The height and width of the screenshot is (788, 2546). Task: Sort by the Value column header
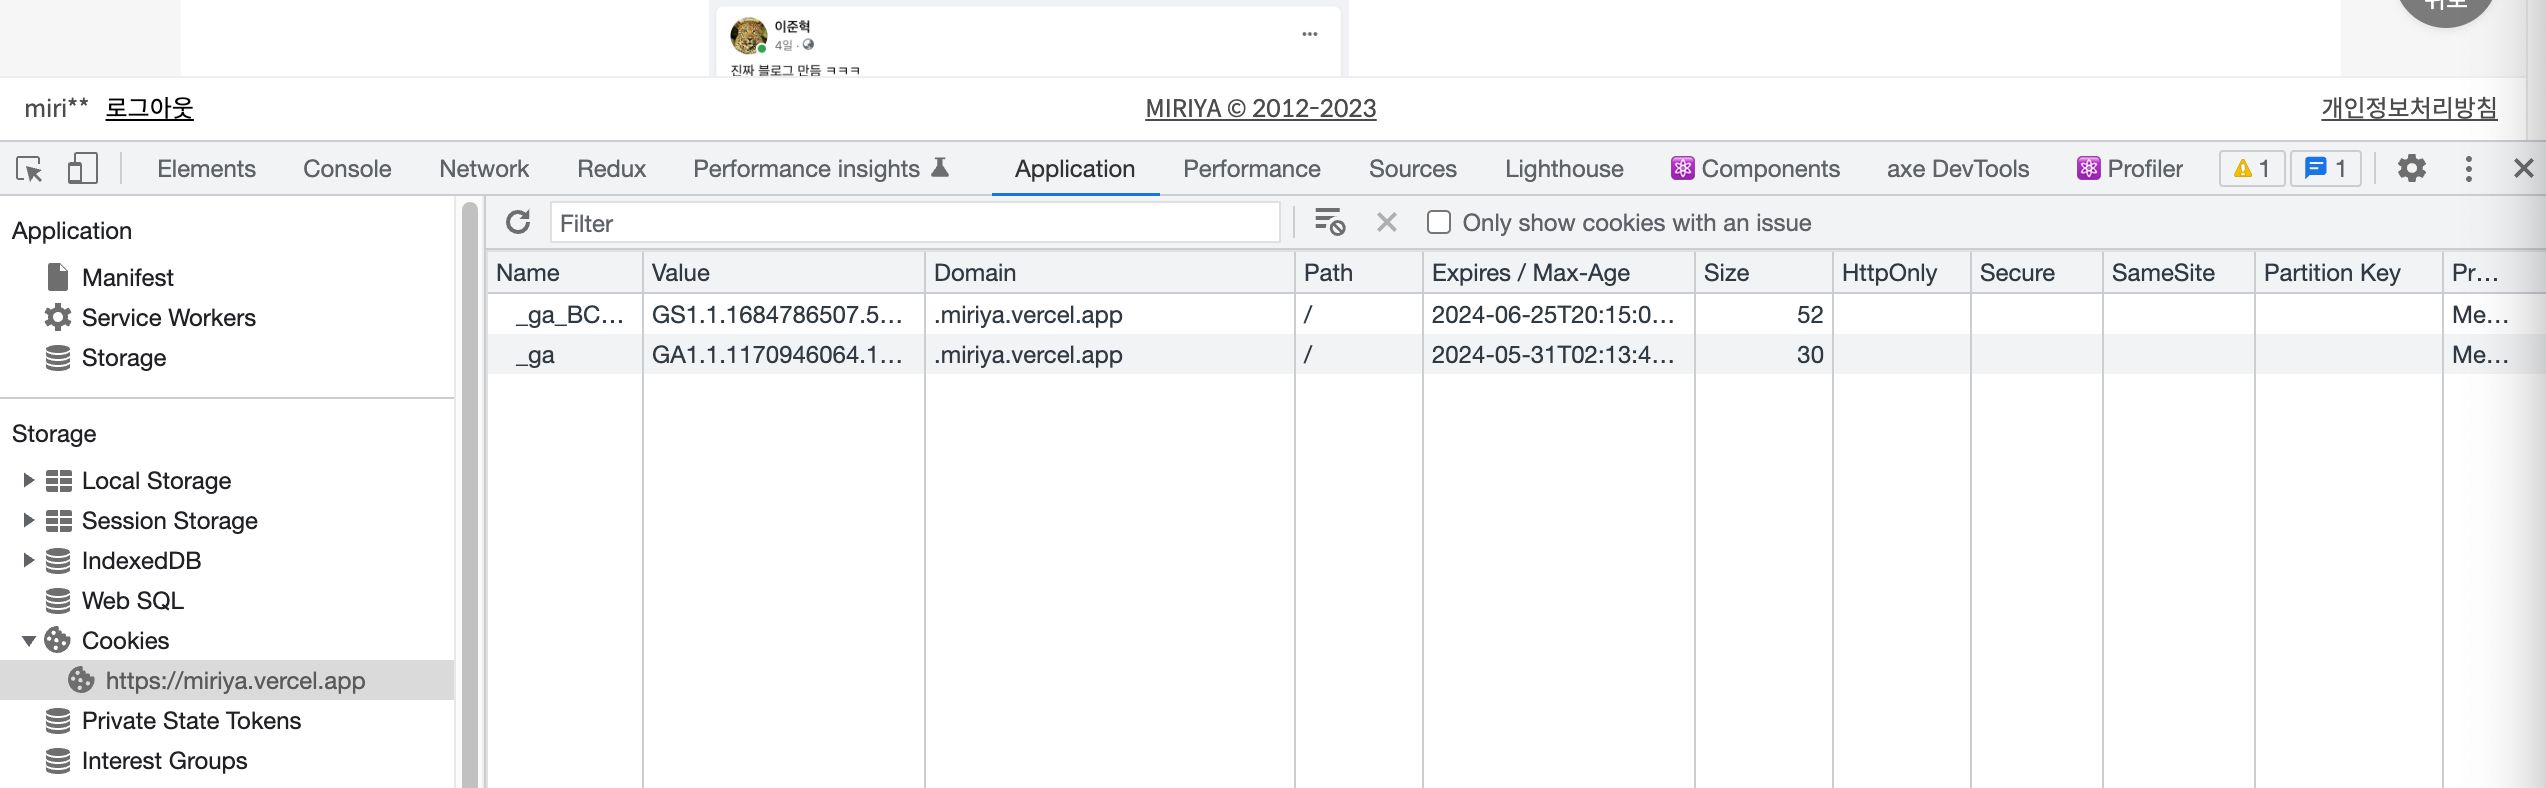point(783,272)
